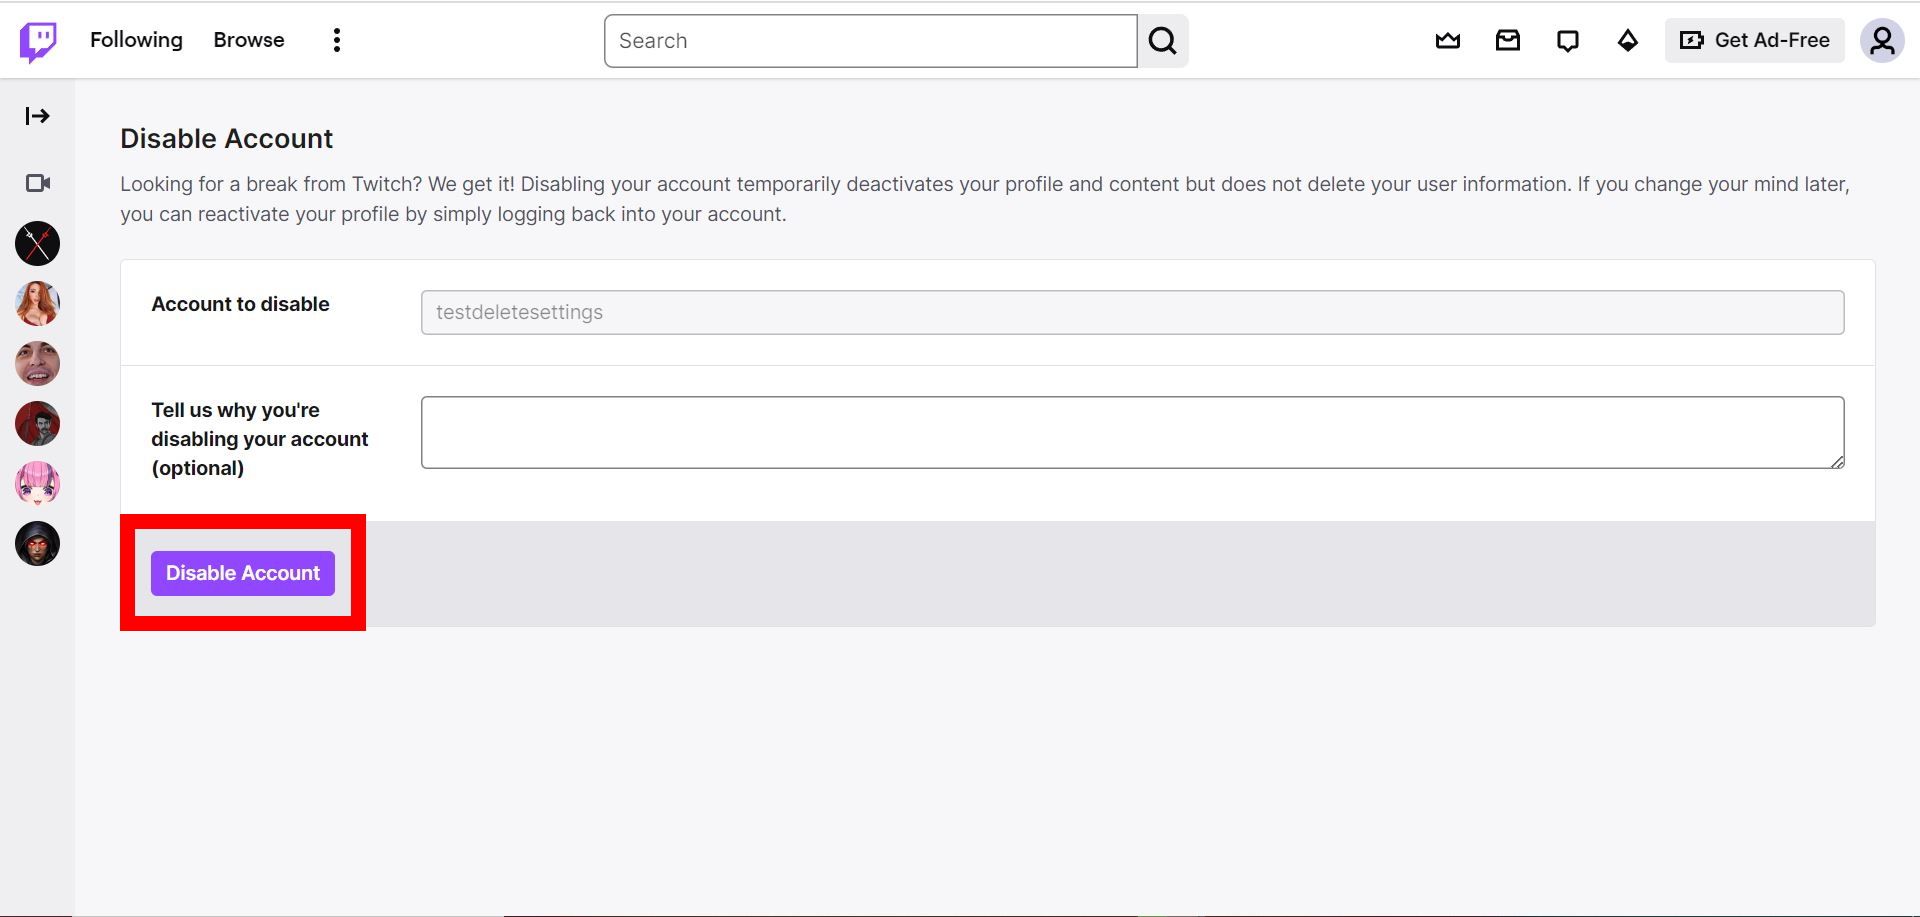This screenshot has height=917, width=1920.
Task: Open the video camera icon in the sidebar
Action: pos(37,182)
